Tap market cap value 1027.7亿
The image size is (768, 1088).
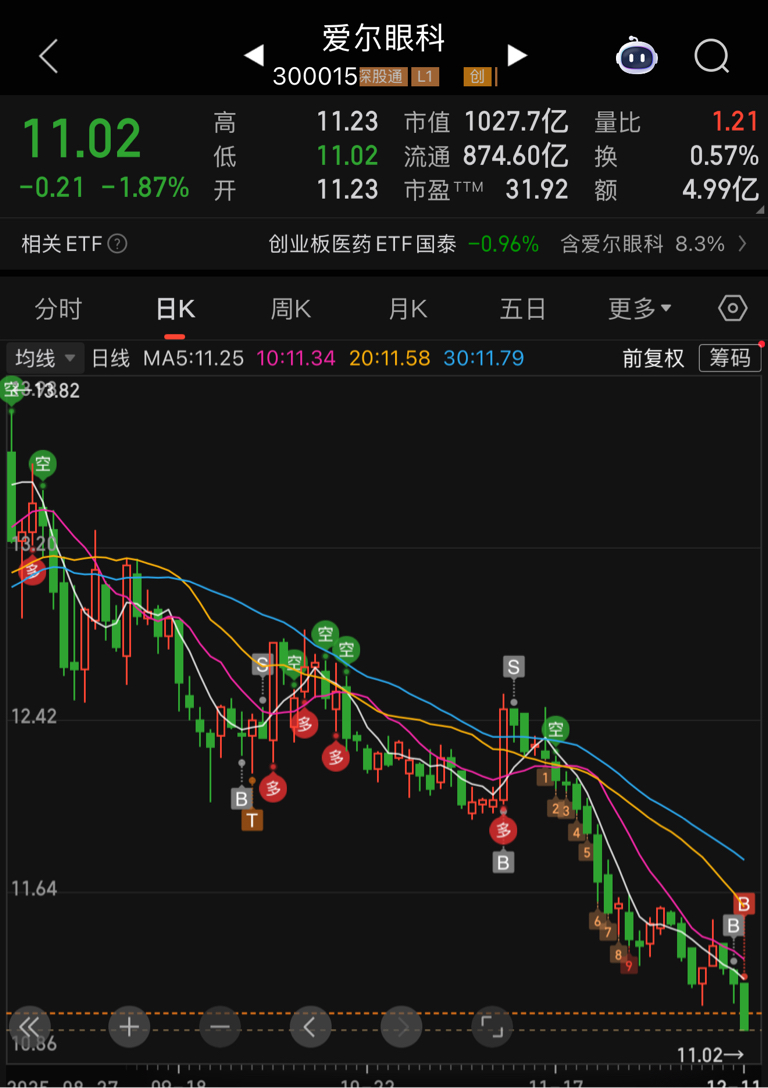516,122
